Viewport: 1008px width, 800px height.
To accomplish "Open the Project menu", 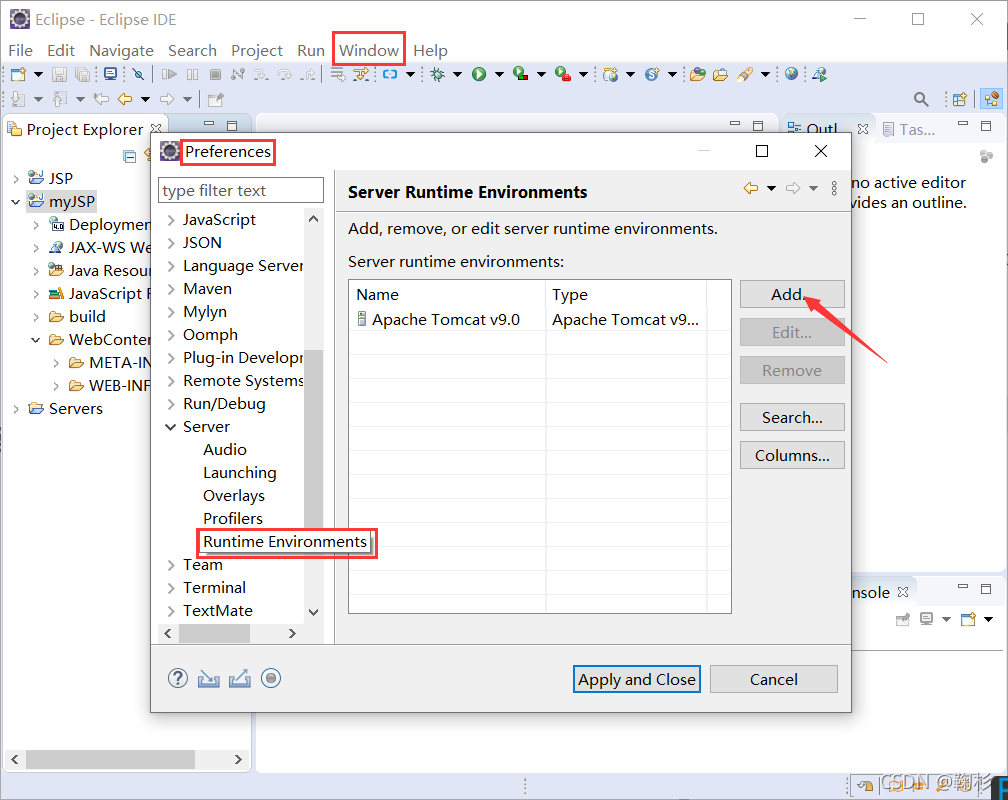I will click(256, 51).
